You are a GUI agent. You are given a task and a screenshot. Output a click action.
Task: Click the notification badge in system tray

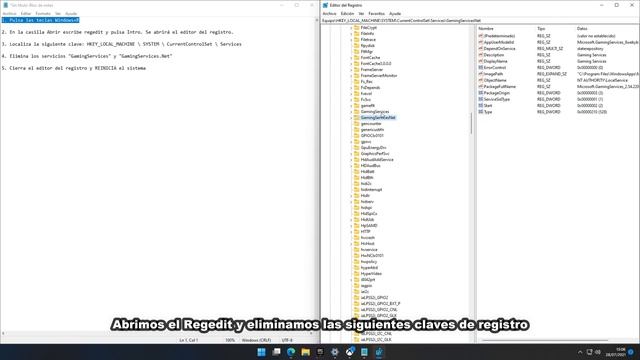click(631, 352)
